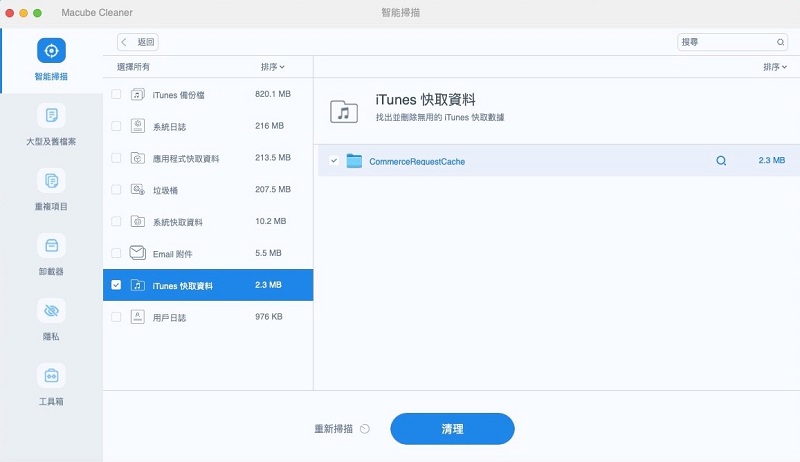Open the right panel 排序 dropdown

point(775,67)
